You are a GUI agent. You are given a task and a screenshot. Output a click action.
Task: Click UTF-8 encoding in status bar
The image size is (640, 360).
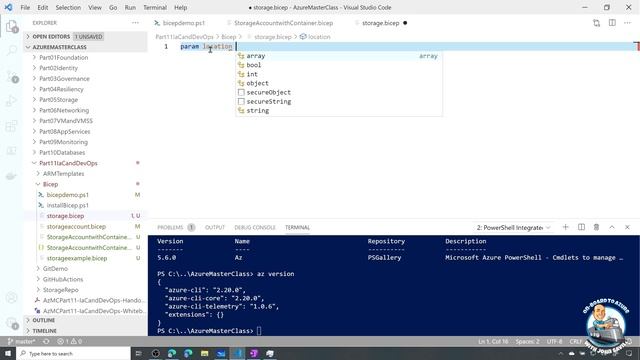pos(554,341)
